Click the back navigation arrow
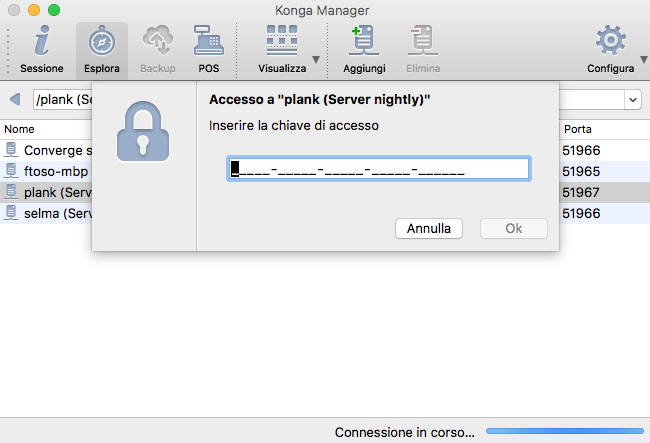 tap(15, 100)
